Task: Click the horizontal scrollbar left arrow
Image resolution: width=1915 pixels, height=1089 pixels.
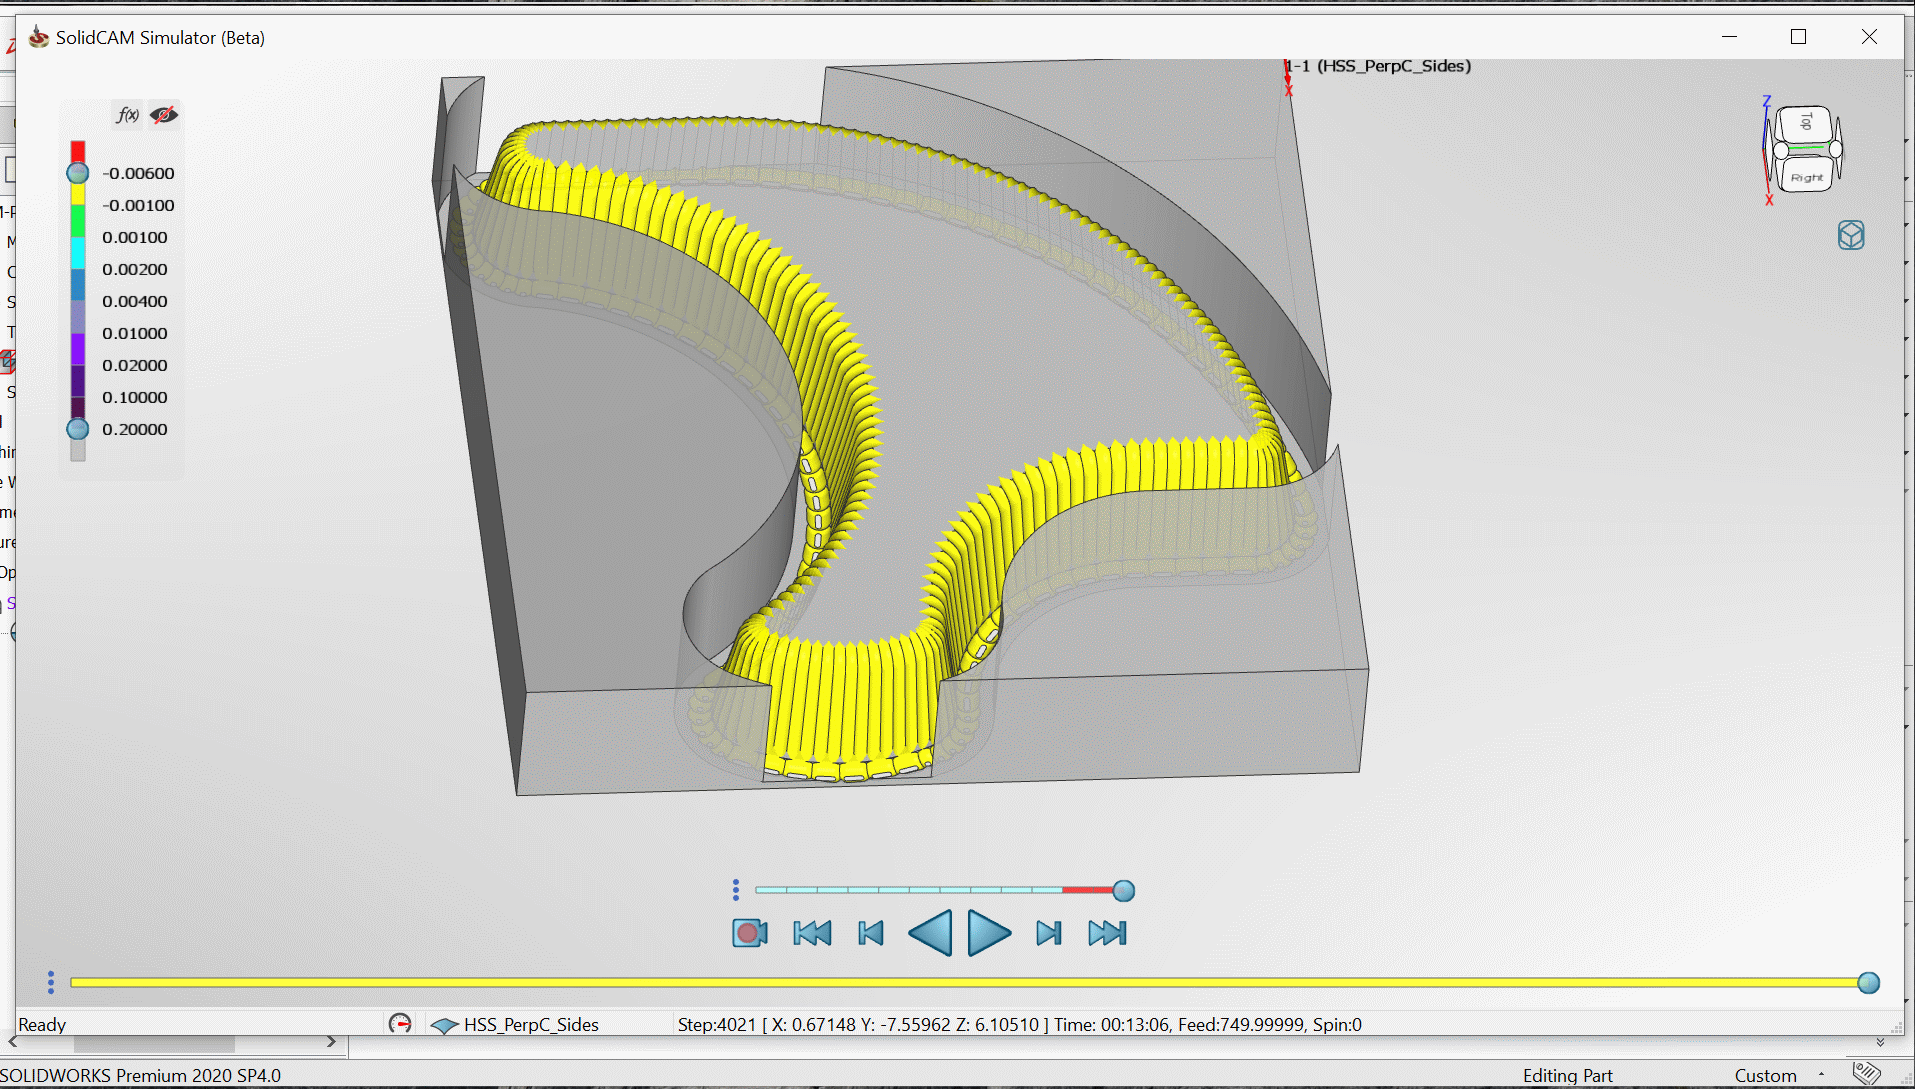Action: pyautogui.click(x=12, y=1042)
